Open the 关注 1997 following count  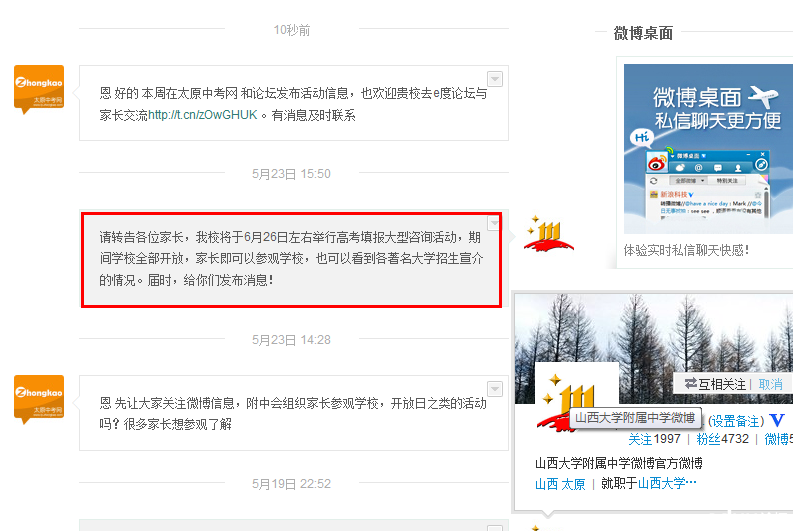[654, 439]
